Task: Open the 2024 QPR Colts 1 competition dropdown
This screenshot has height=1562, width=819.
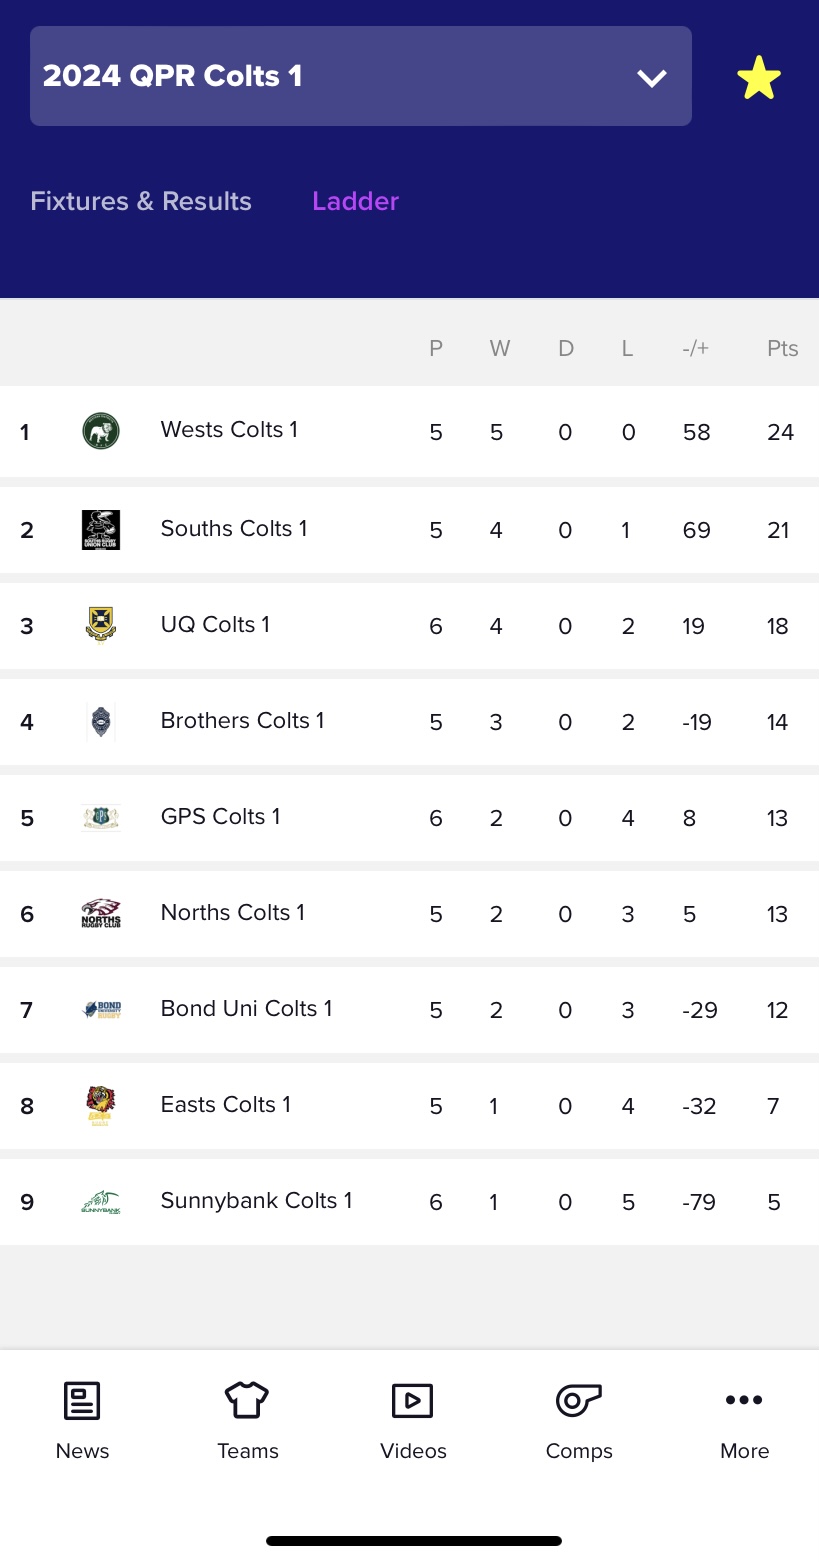Action: click(361, 76)
